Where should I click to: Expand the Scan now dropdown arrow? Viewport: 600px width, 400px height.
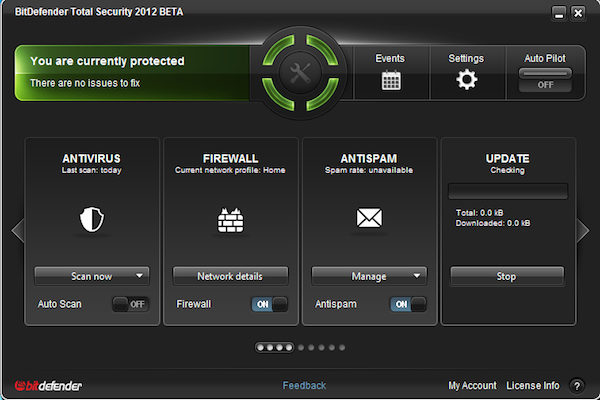pos(140,276)
